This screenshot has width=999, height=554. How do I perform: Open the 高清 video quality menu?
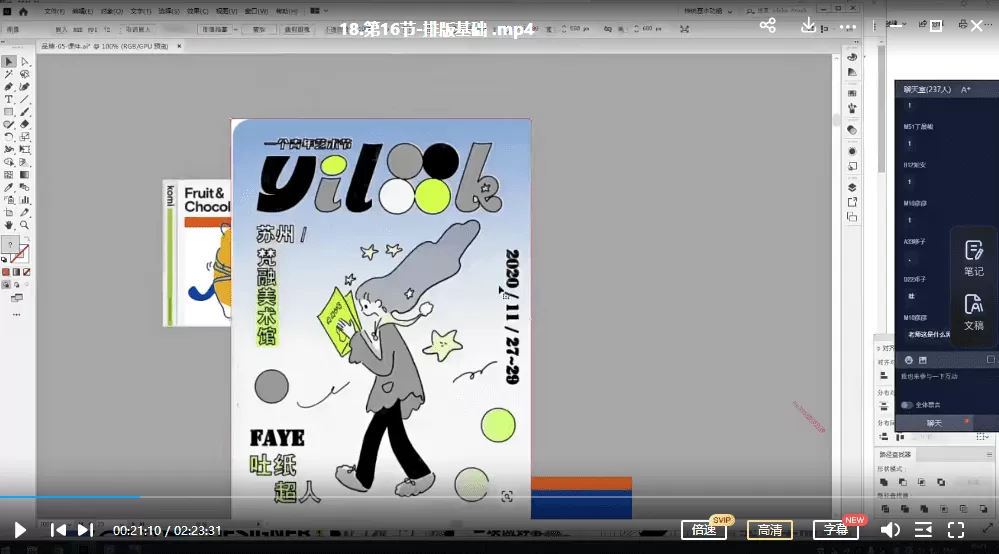(770, 530)
